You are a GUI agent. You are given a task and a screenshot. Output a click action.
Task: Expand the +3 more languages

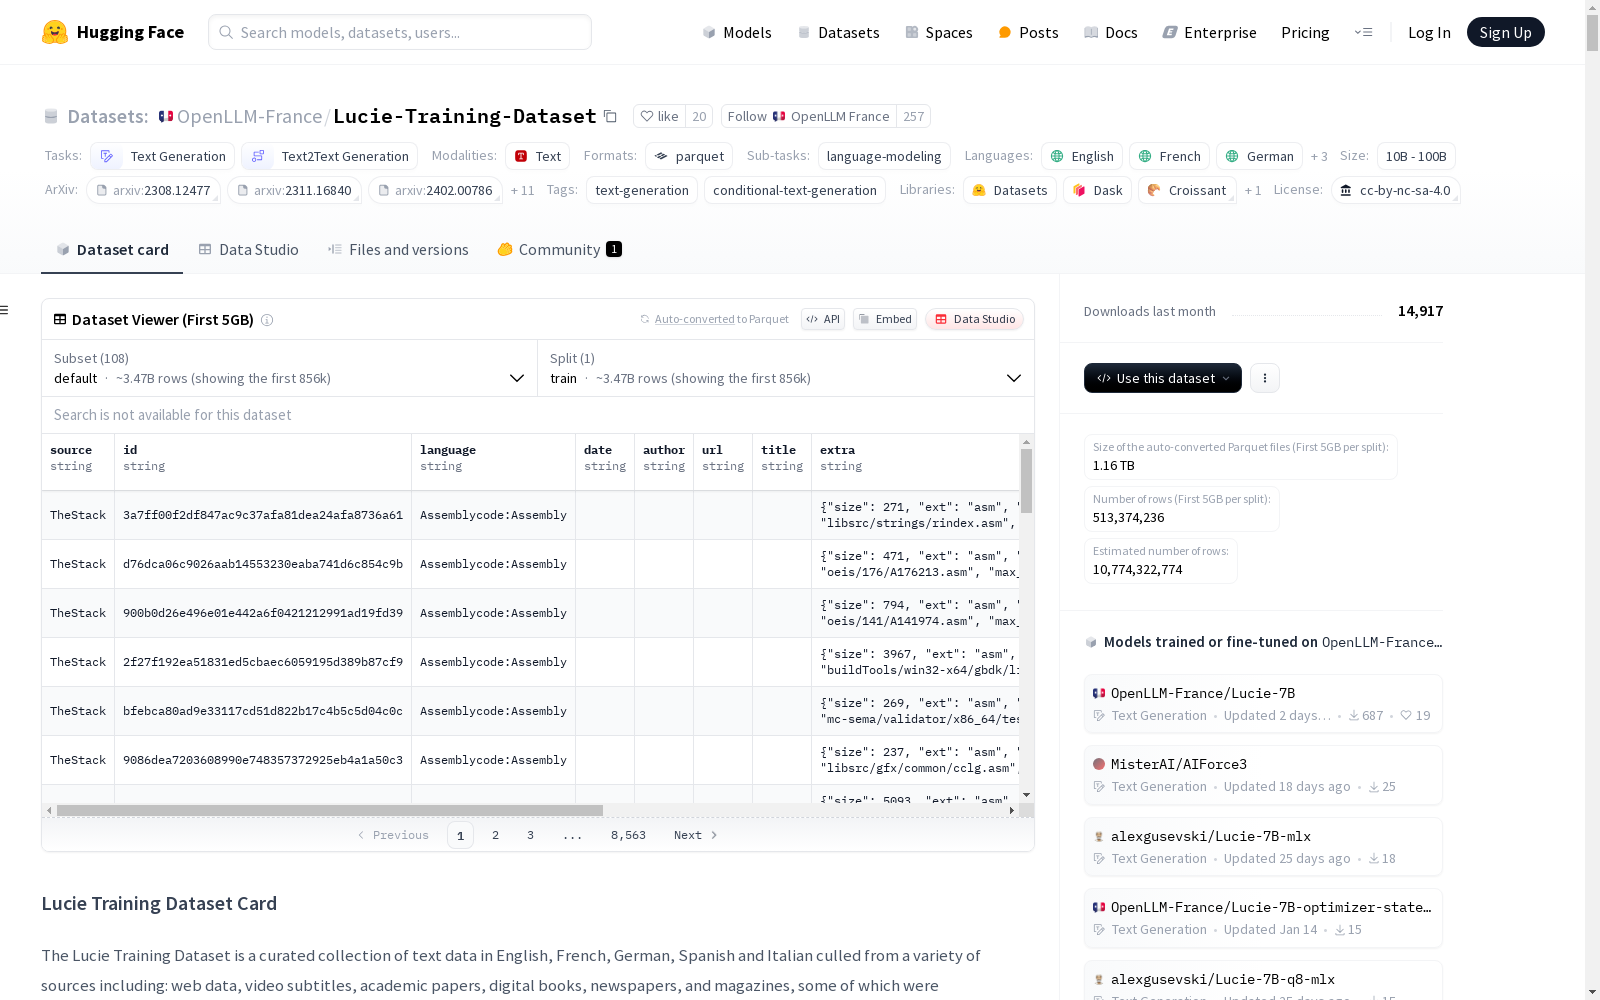pyautogui.click(x=1319, y=156)
